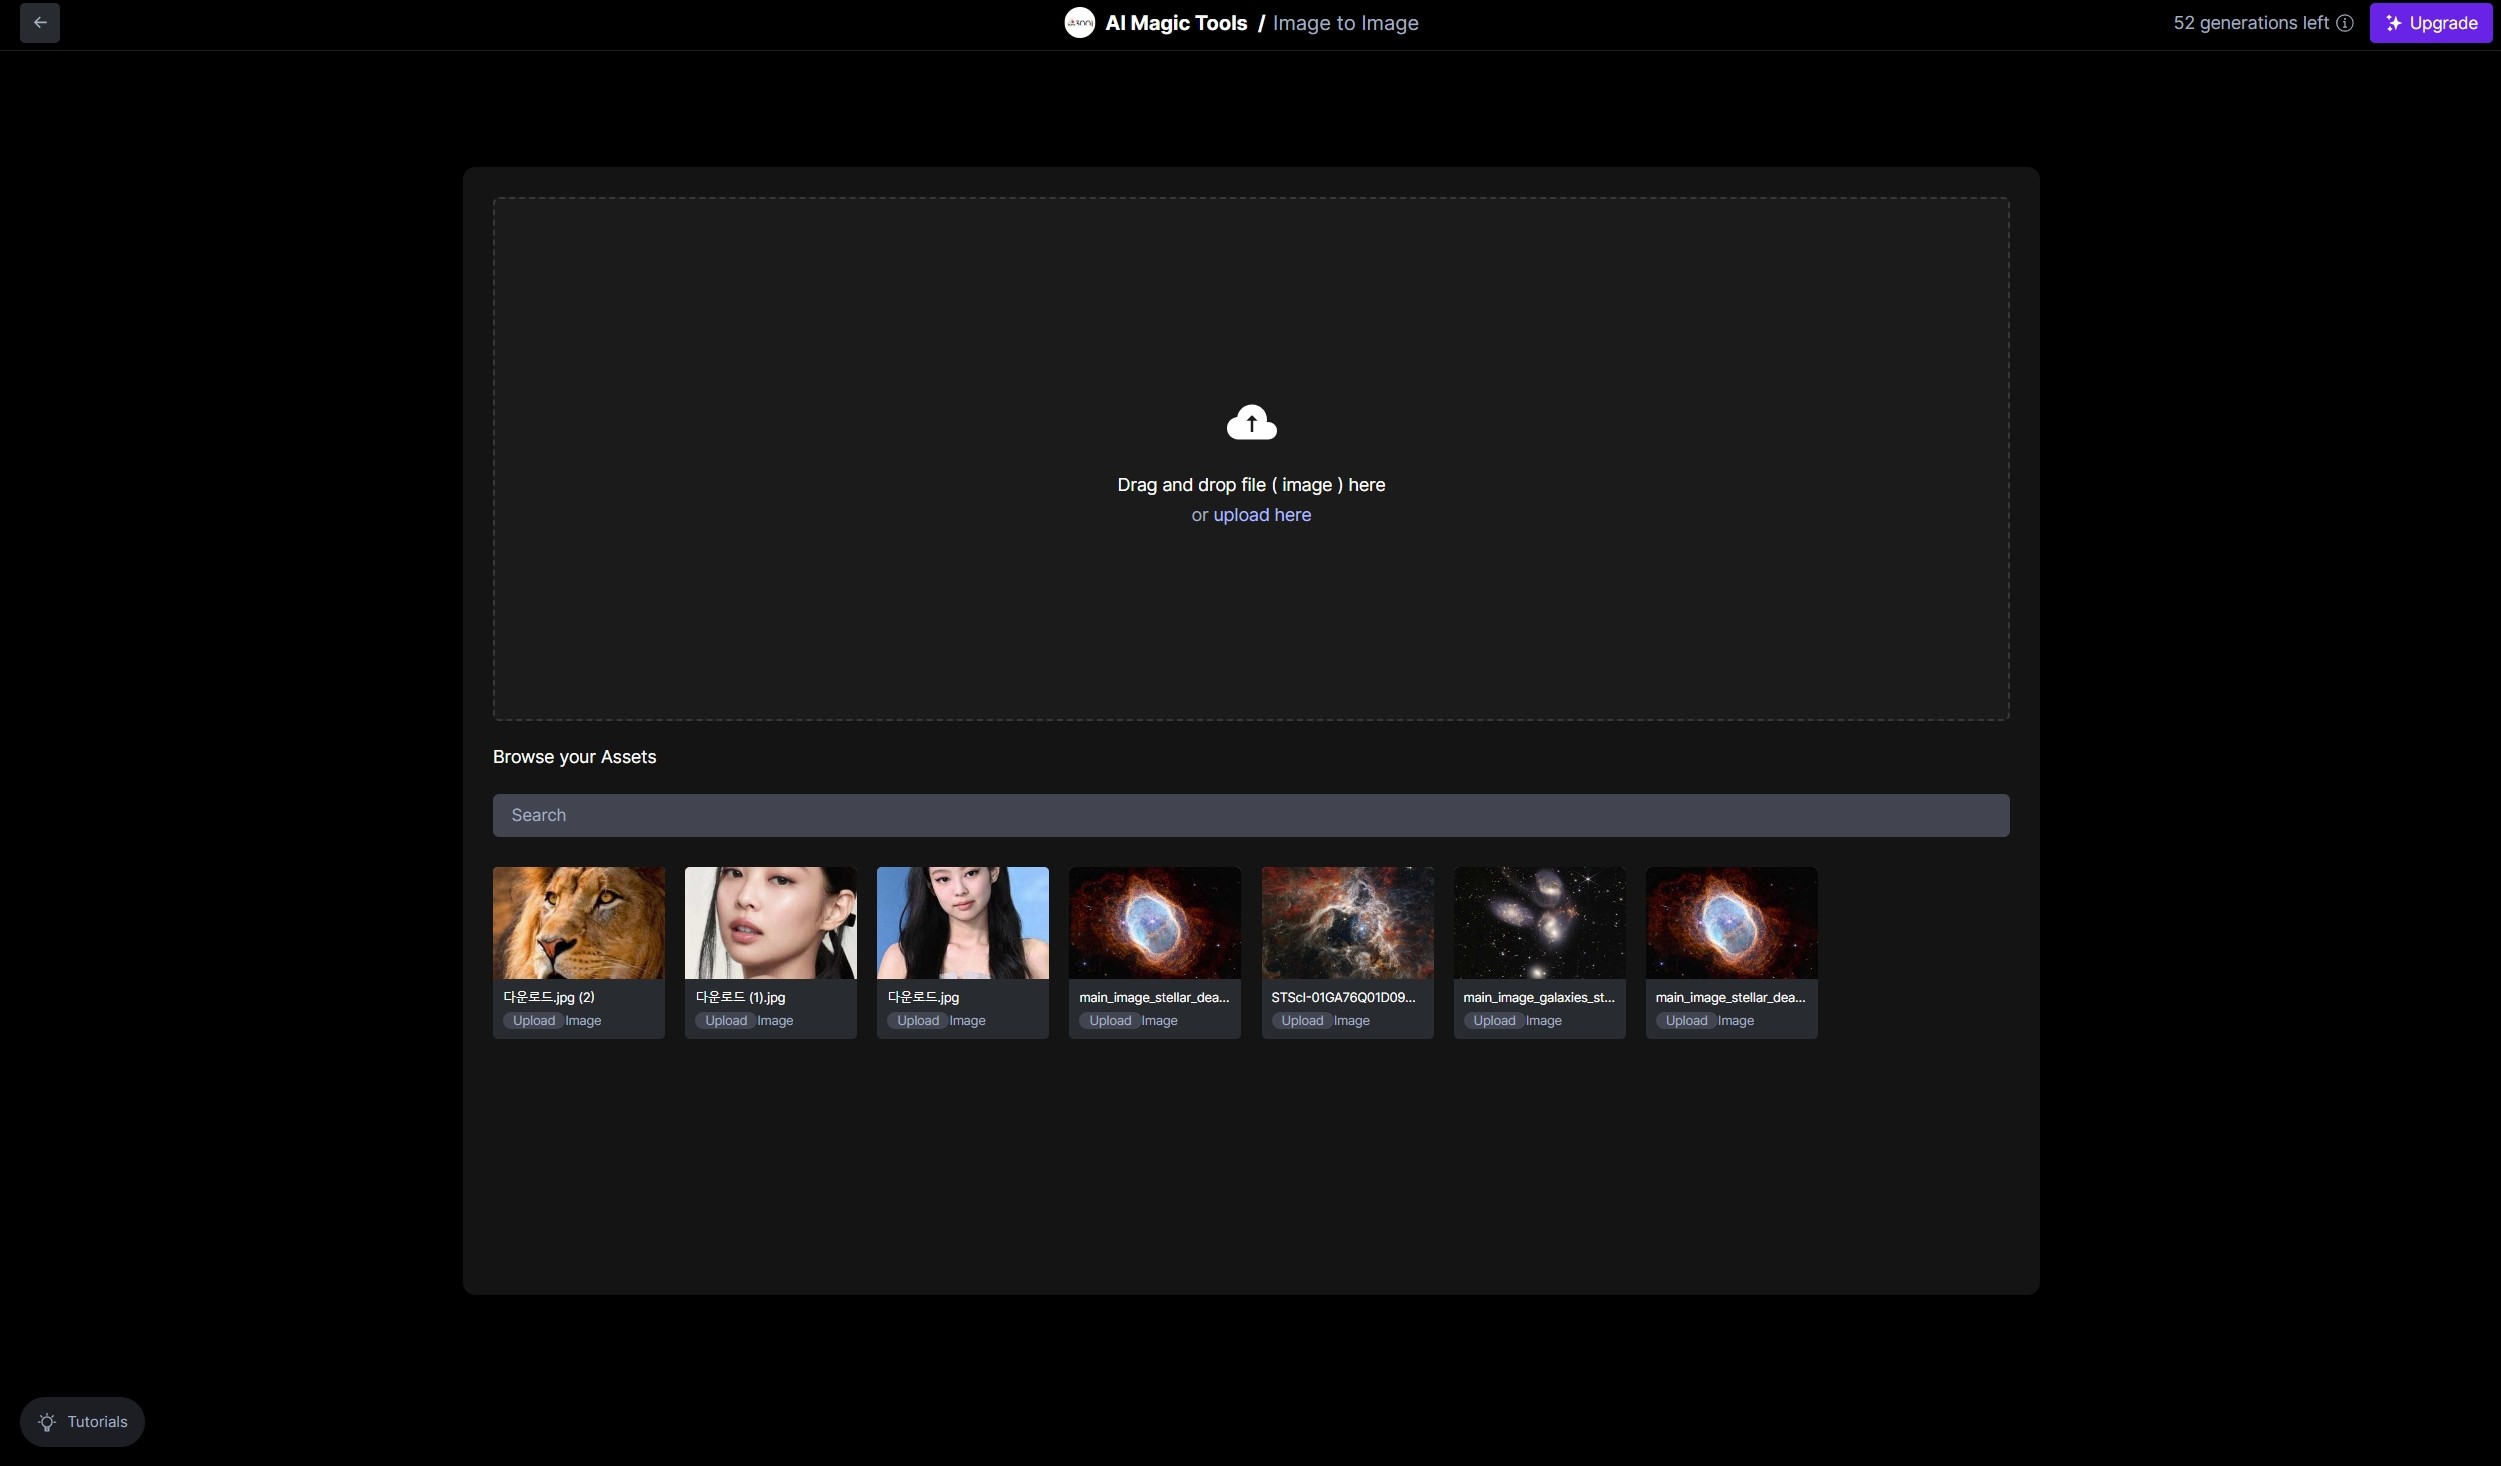Select last main_image_stellar_dea nebula thumbnail
Screen dimensions: 2501x1466
[x=1731, y=922]
